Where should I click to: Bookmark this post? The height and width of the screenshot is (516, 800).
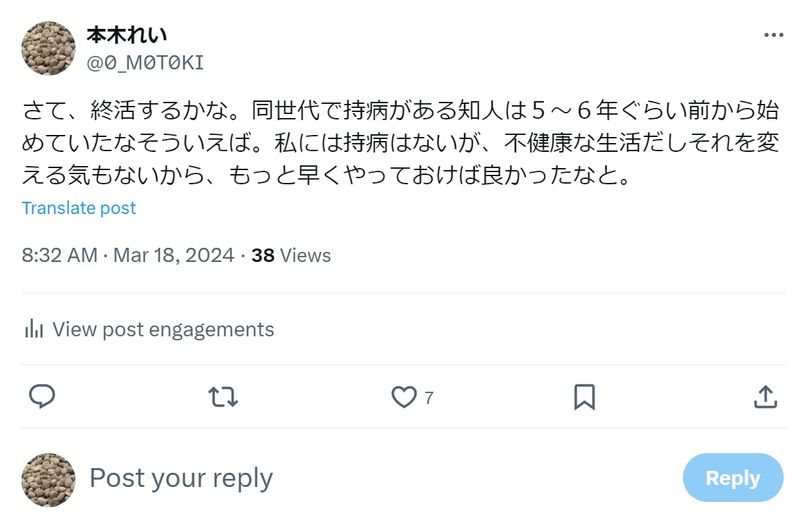tap(584, 397)
